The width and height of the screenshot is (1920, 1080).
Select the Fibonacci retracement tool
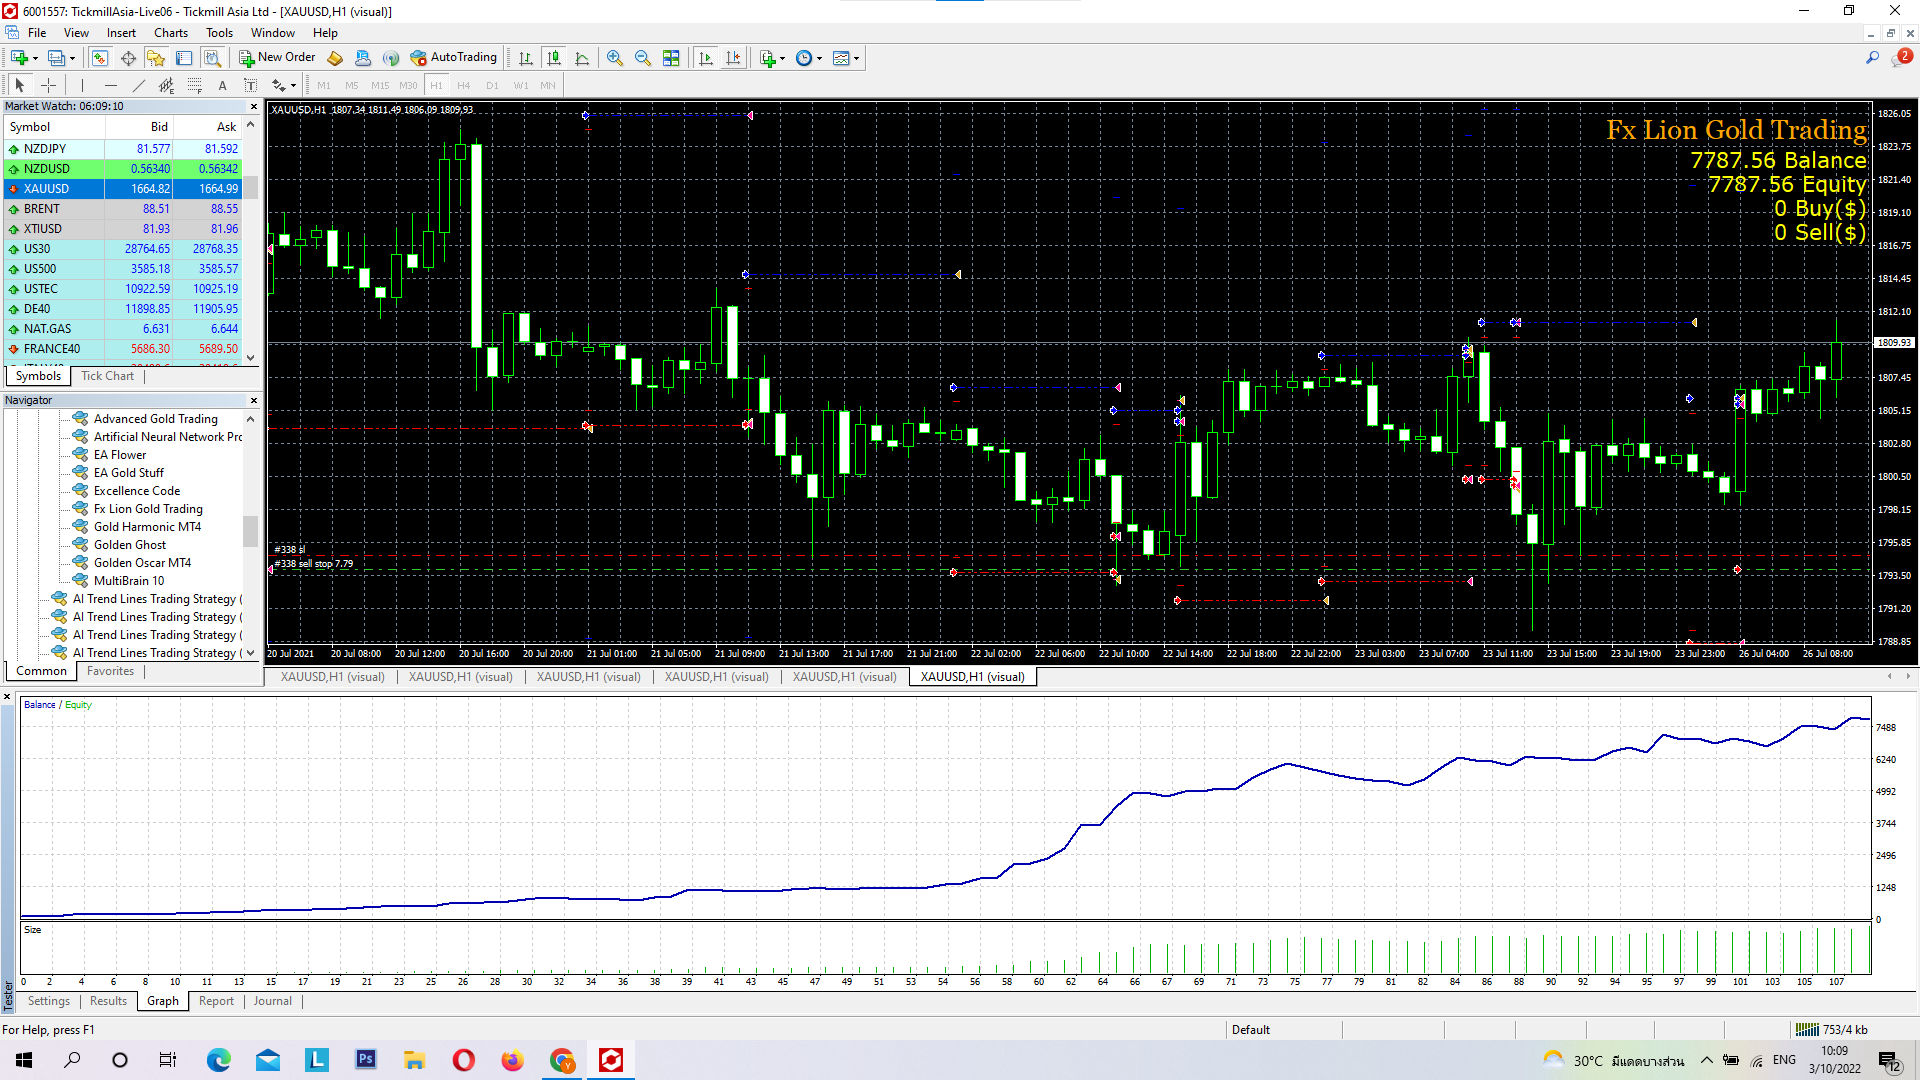point(195,85)
